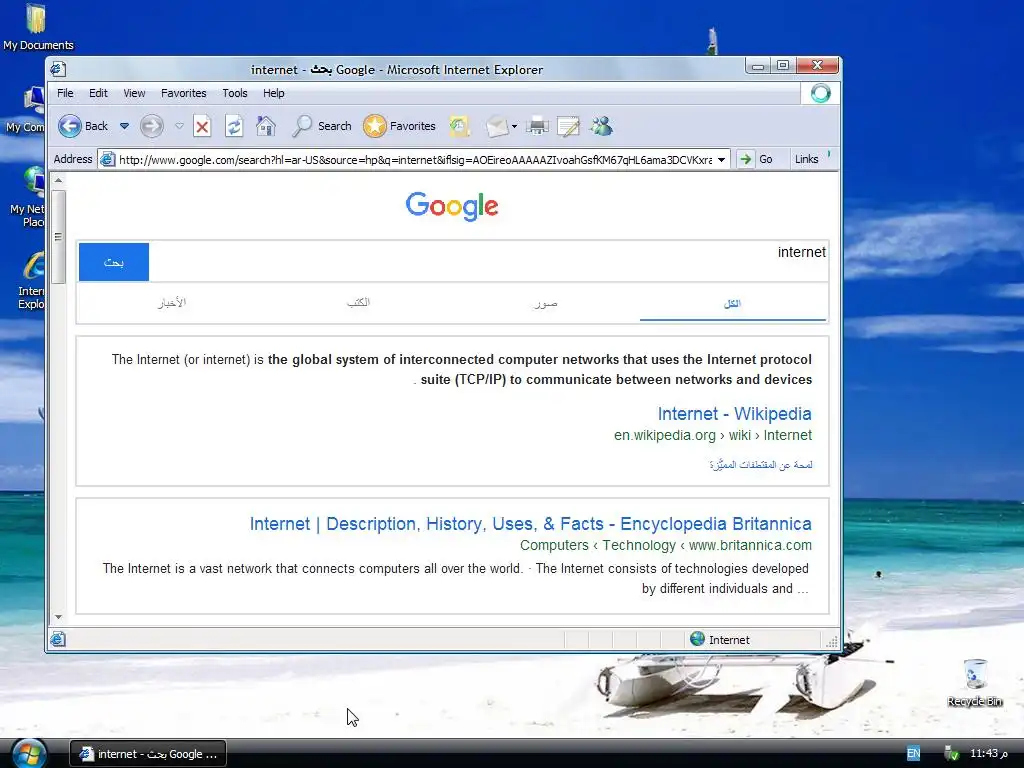Open the Tools menu
This screenshot has width=1024, height=768.
pos(235,93)
